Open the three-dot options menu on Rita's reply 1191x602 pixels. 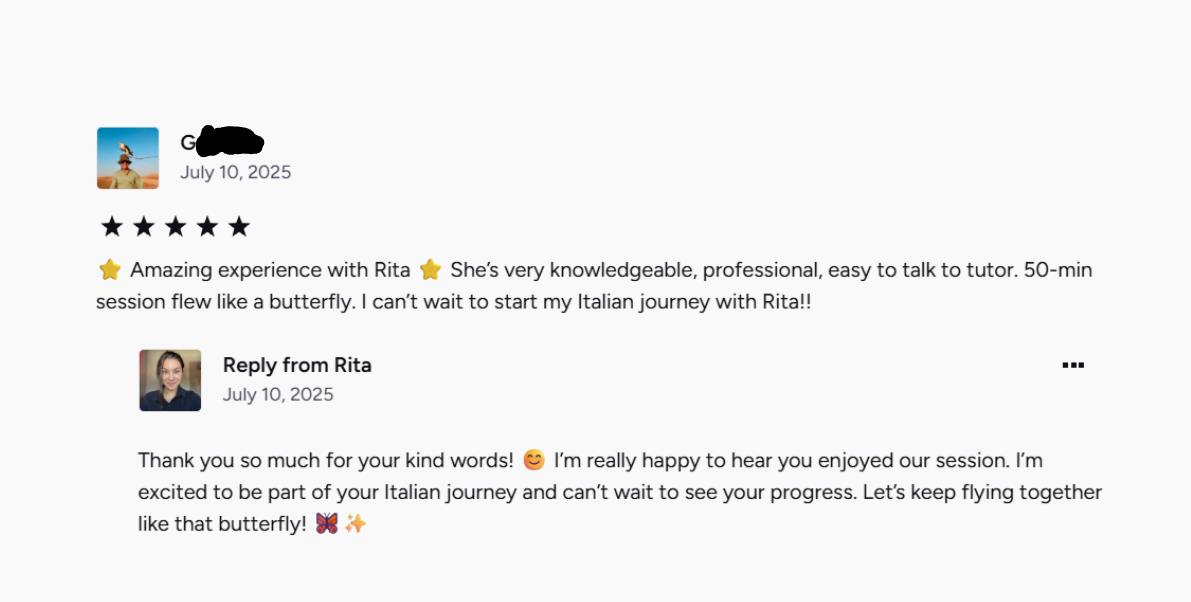pos(1072,365)
